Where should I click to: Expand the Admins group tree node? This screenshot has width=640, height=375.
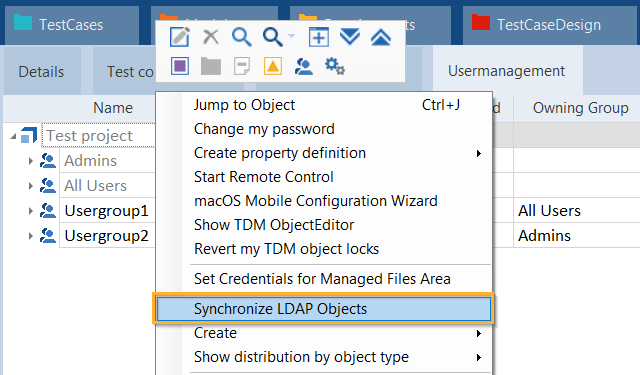pos(31,161)
